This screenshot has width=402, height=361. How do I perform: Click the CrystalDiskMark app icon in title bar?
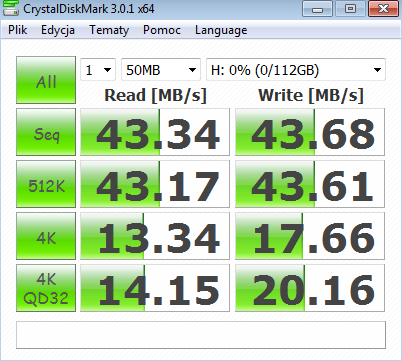coord(11,8)
